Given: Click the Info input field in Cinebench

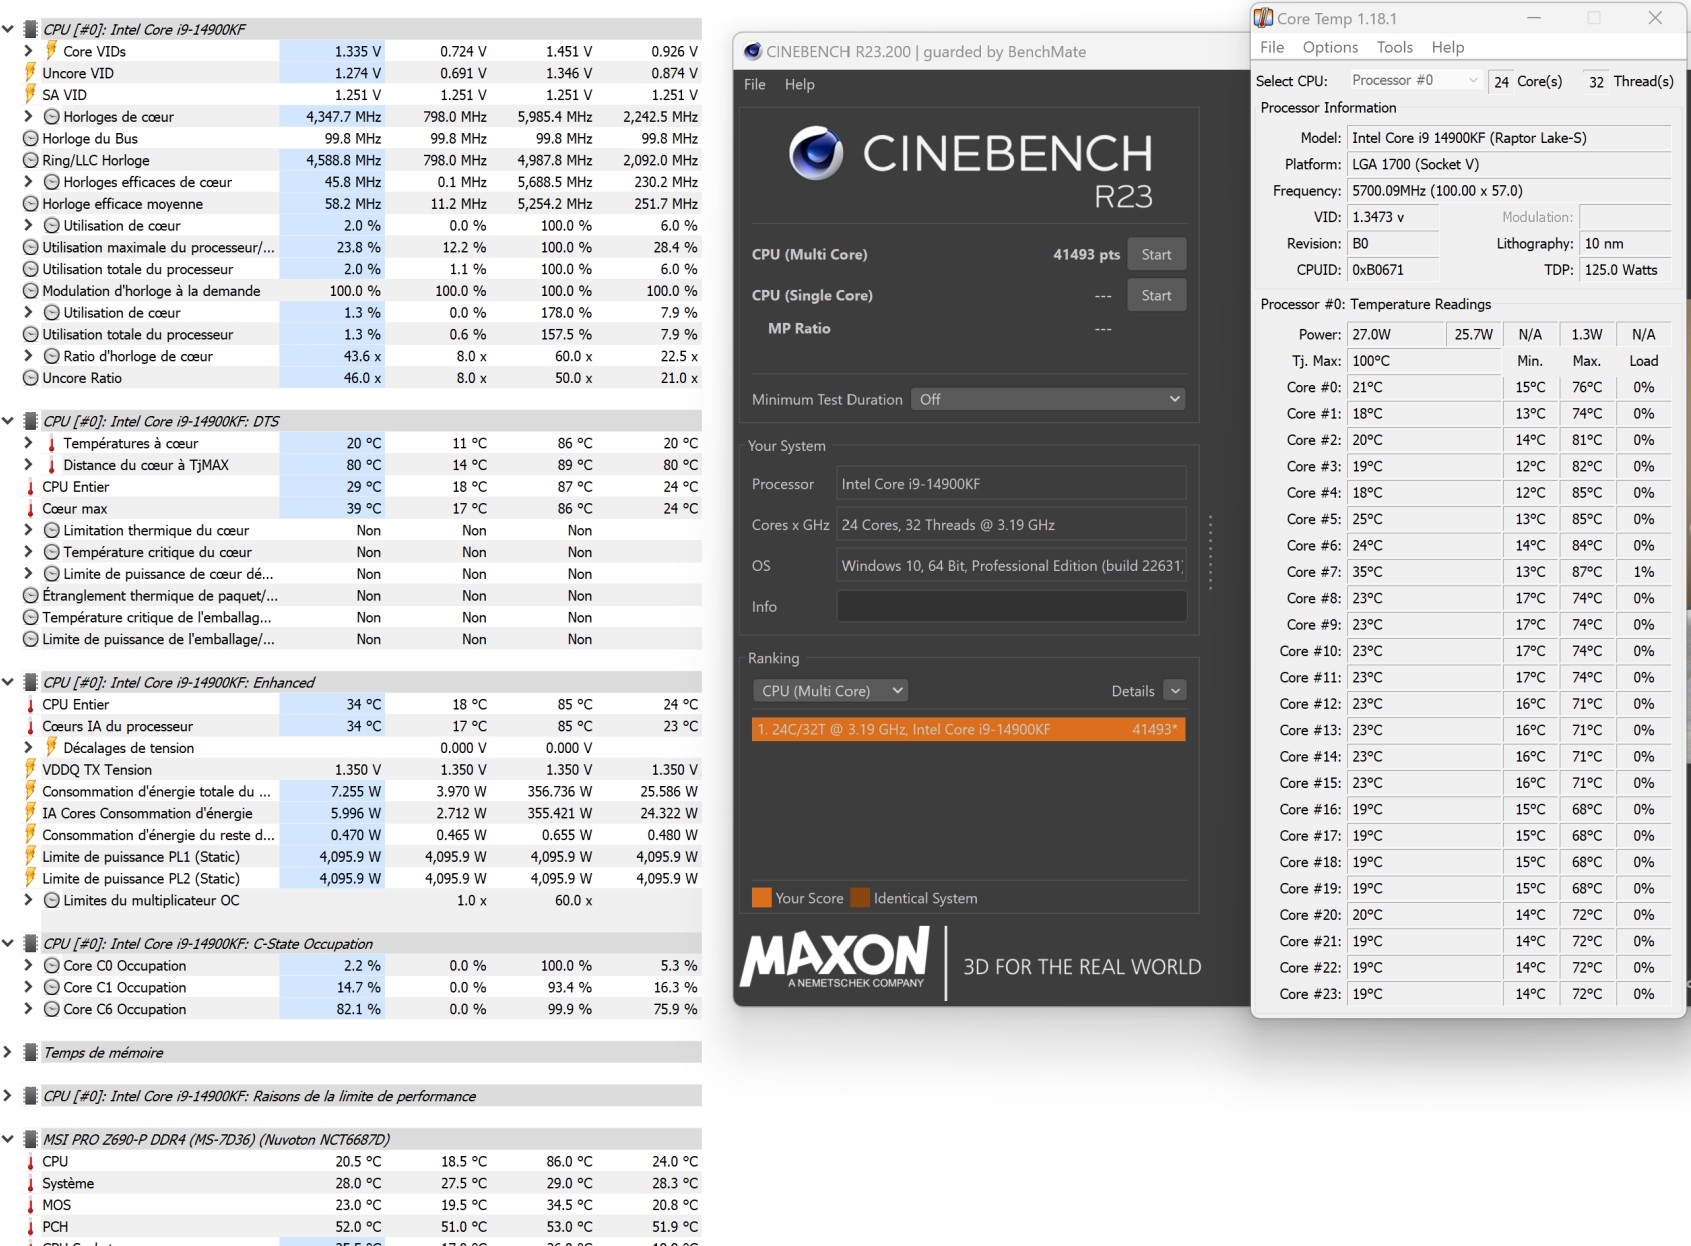Looking at the screenshot, I should coord(1012,606).
